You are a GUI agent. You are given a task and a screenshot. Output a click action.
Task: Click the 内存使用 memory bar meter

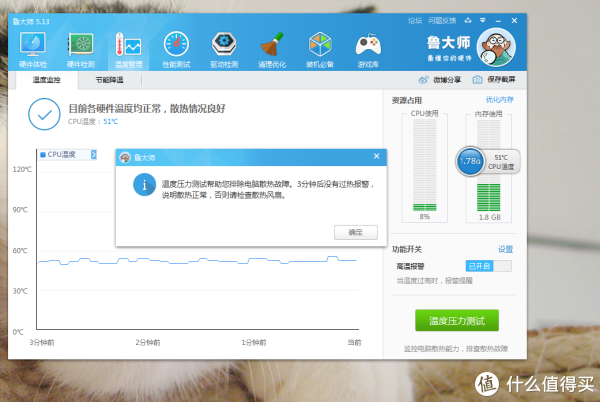click(x=489, y=165)
